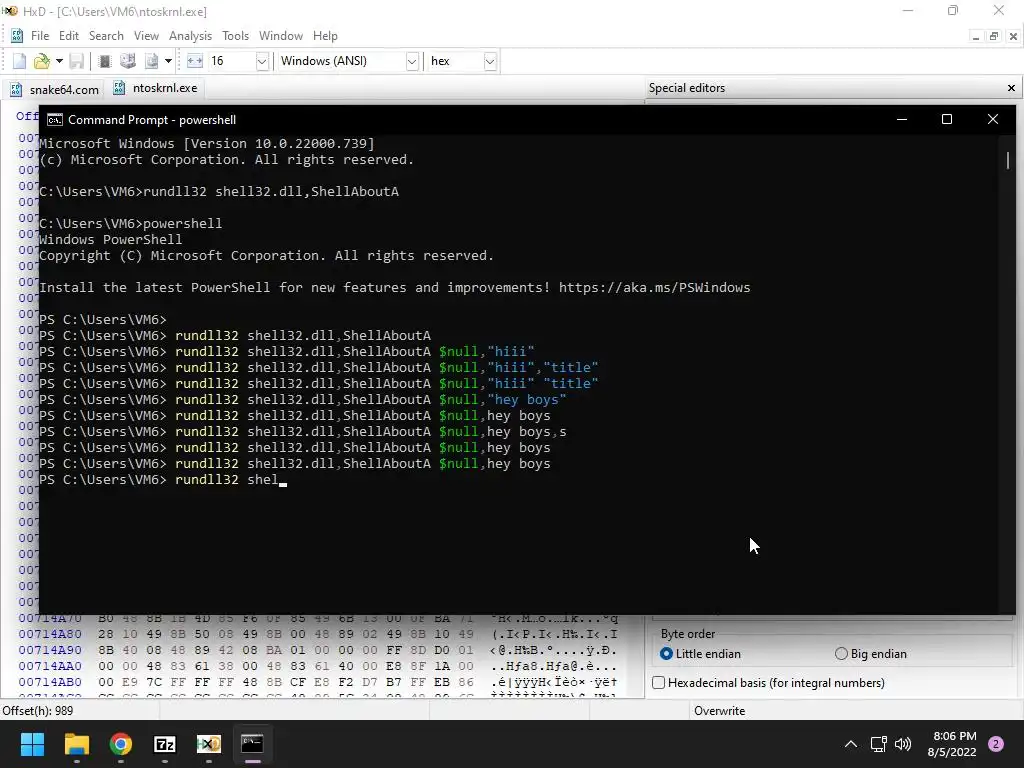Open 7-Zip from the taskbar
The image size is (1024, 768).
[165, 744]
